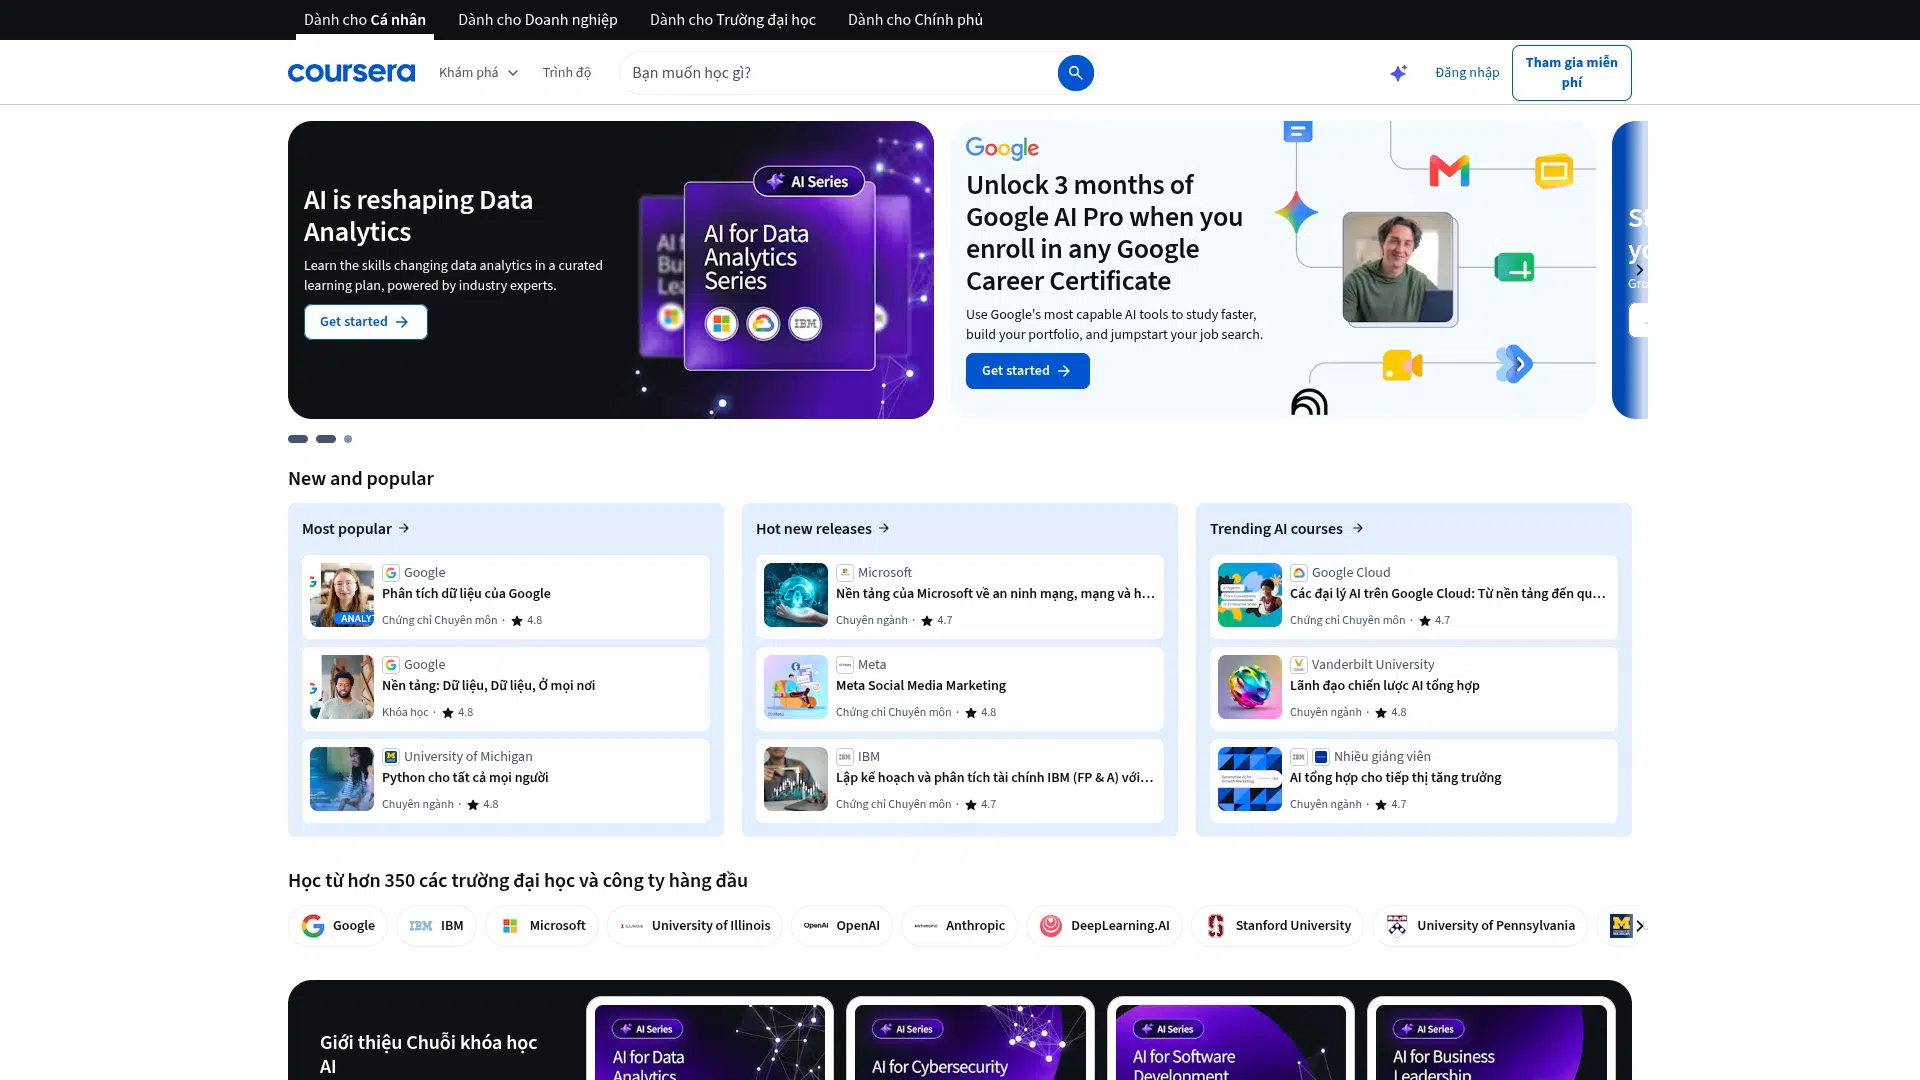This screenshot has width=1920, height=1080.
Task: Switch to Dành cho Chính phủ tab
Action: (x=915, y=20)
